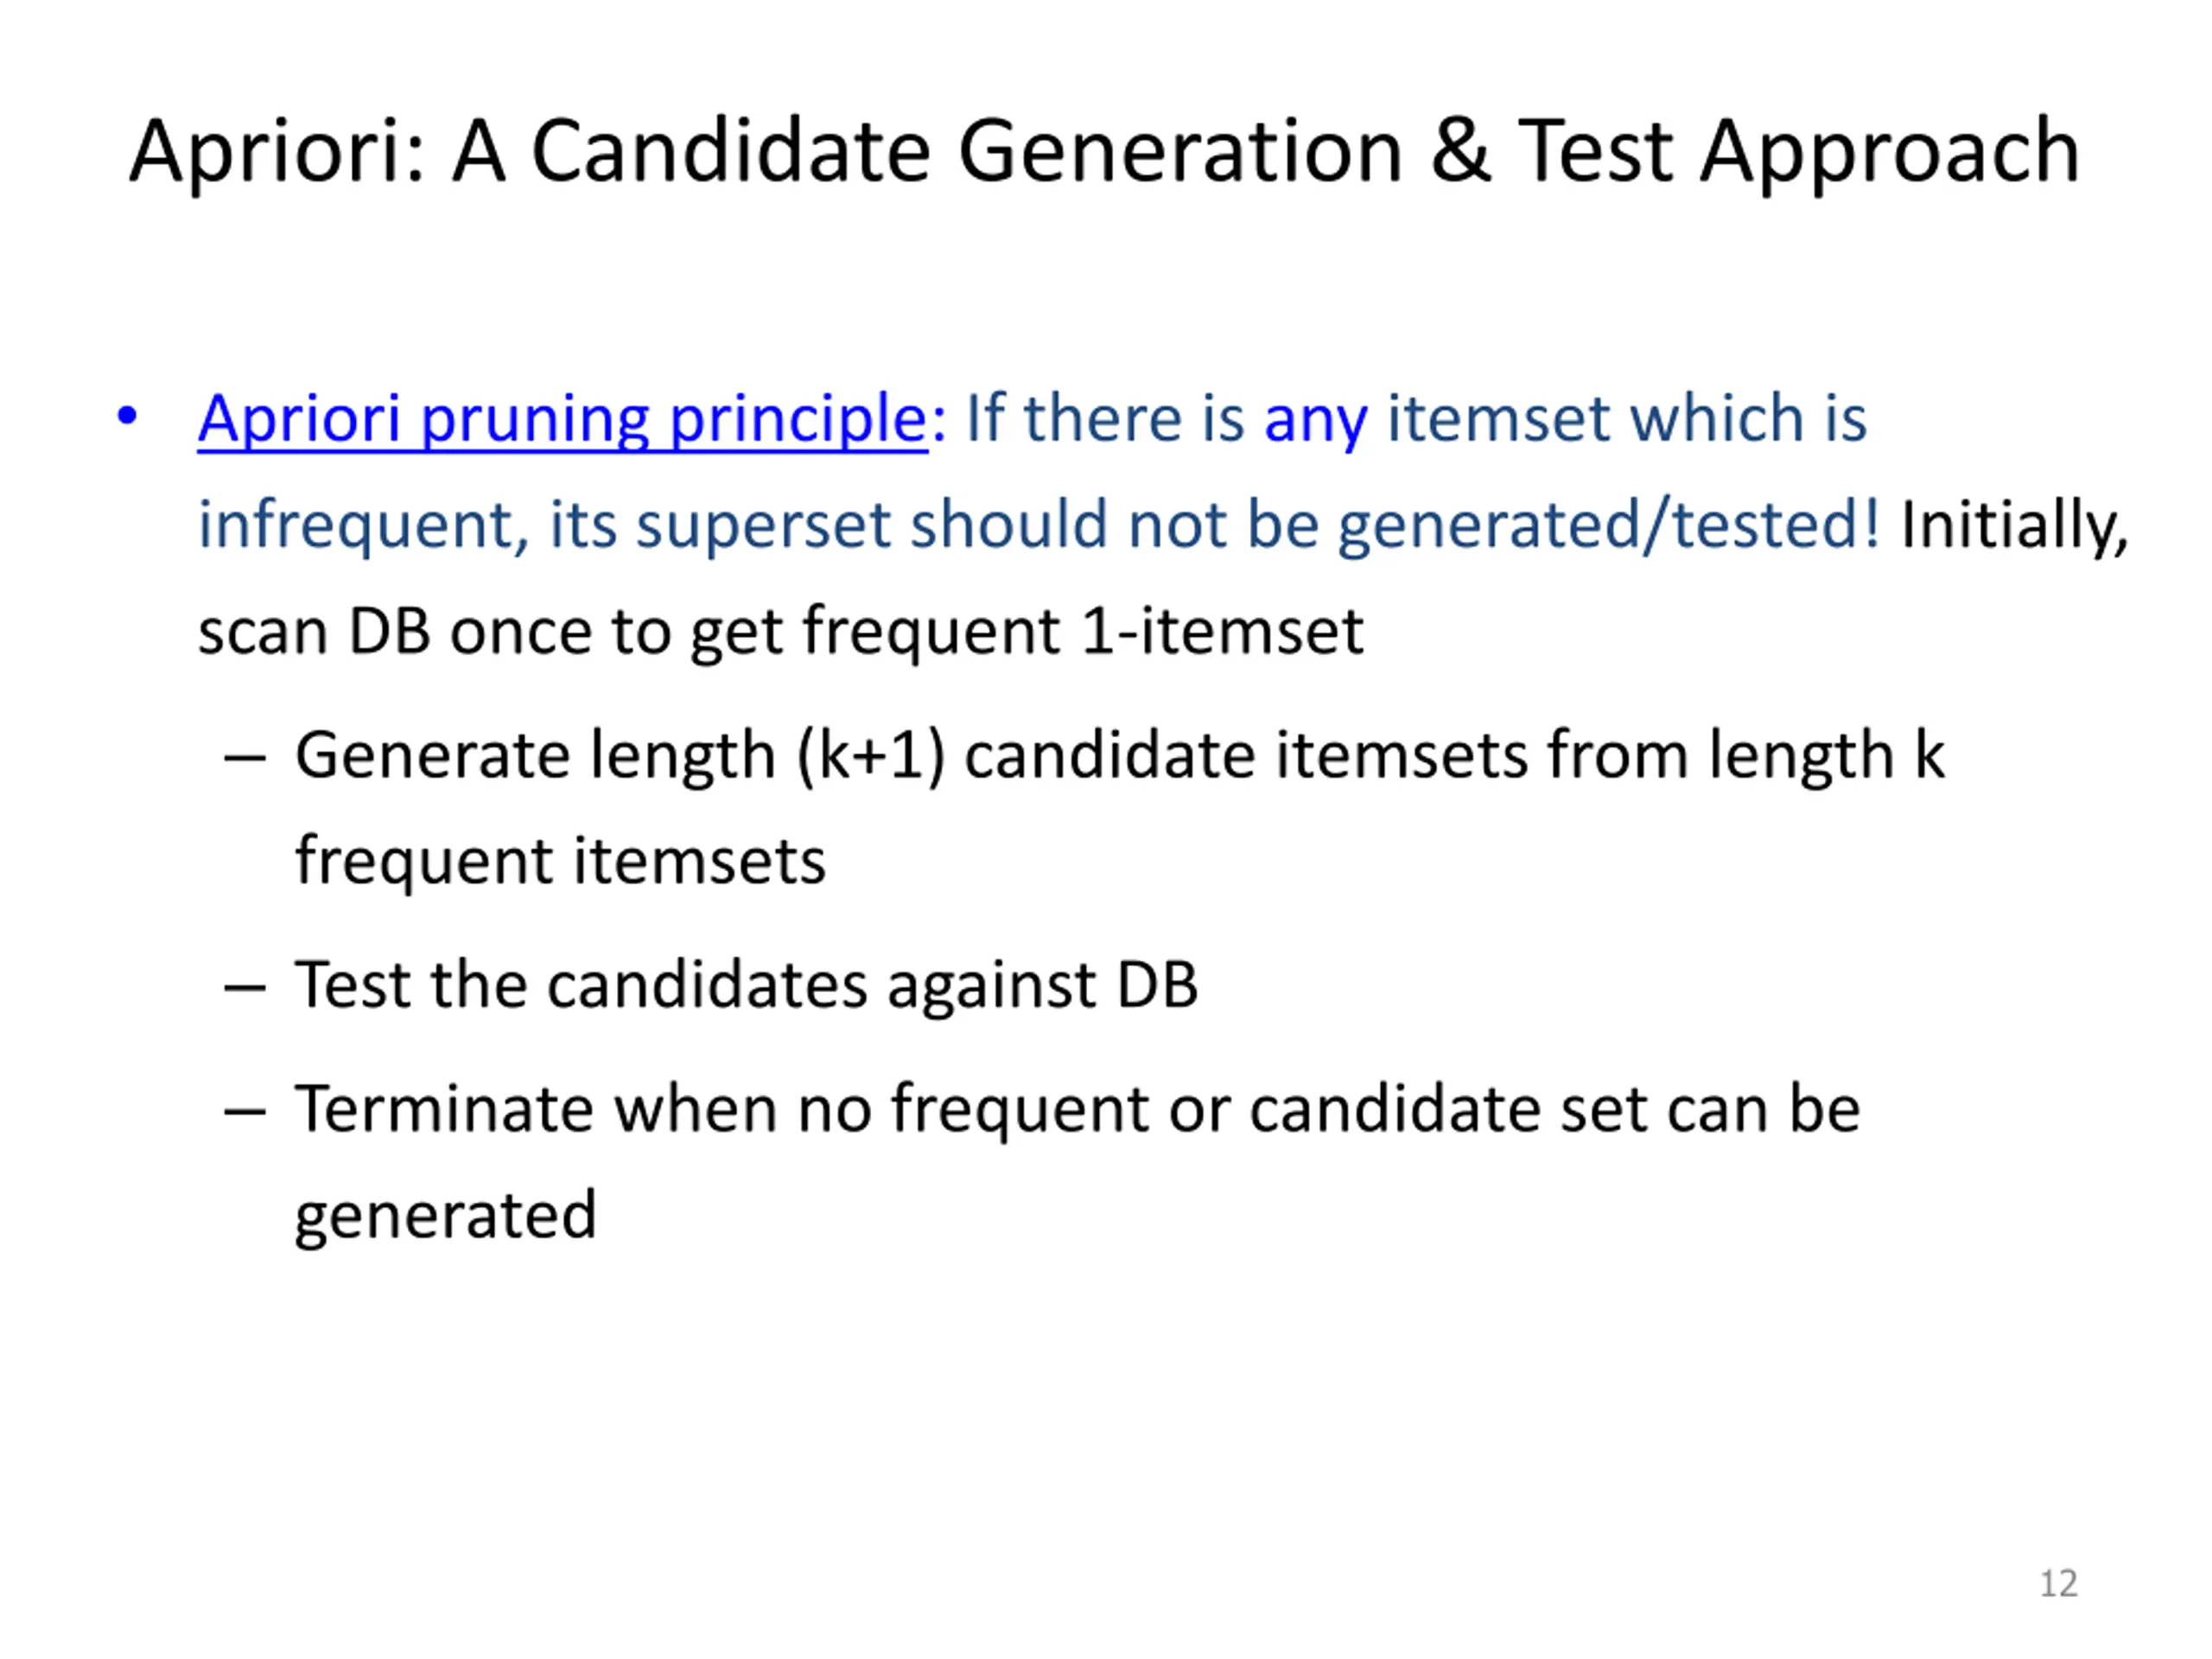The image size is (2212, 1659).
Task: Click the "(k+1)" expression
Action: 870,755
